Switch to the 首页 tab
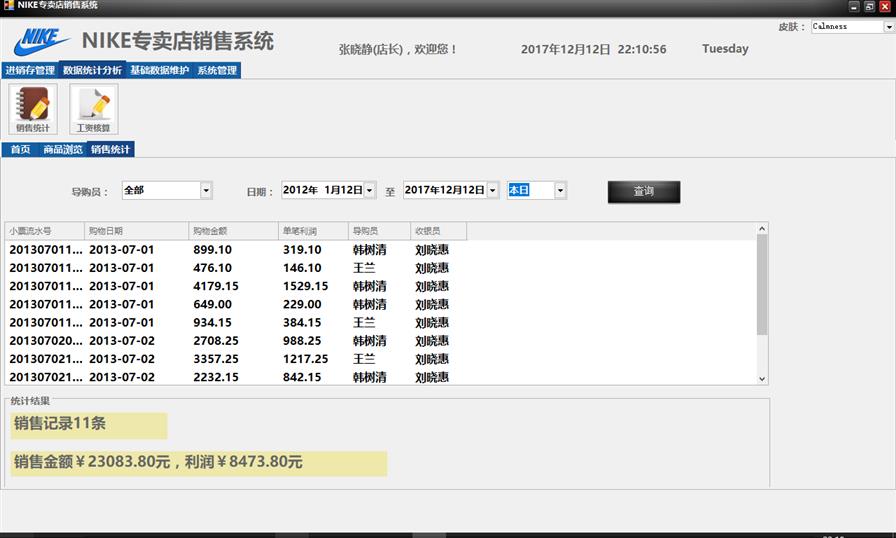The image size is (896, 538). 20,149
